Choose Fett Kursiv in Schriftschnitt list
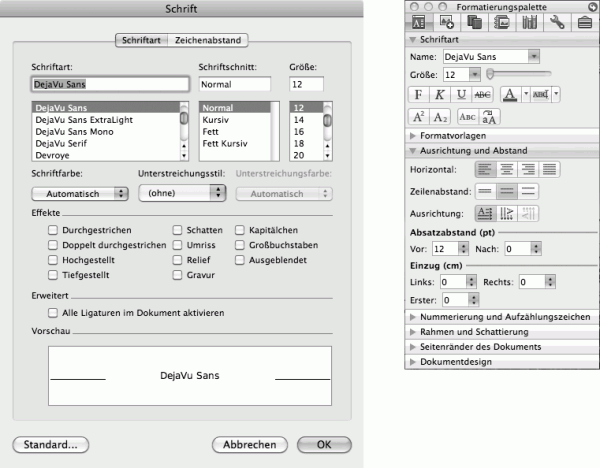This screenshot has width=600, height=468. click(x=234, y=143)
